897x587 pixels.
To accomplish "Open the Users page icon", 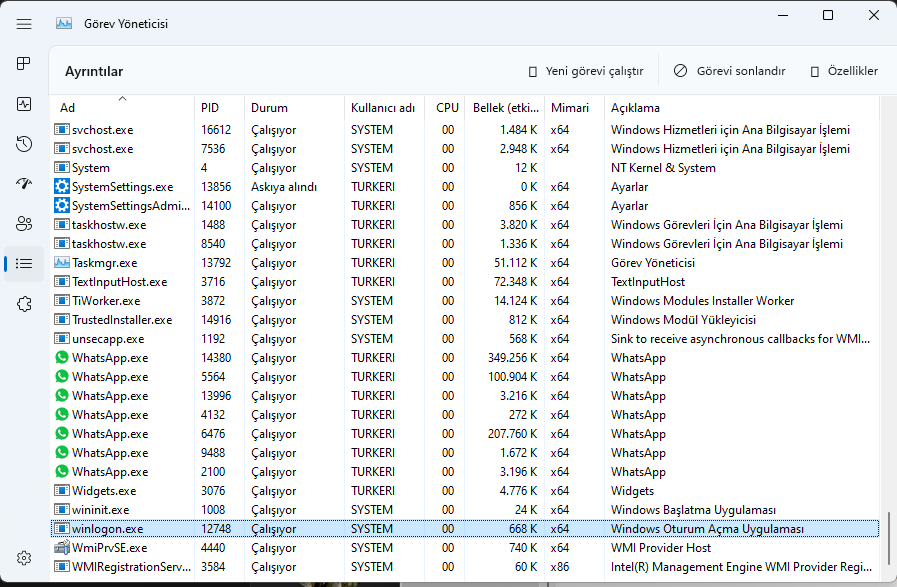I will click(24, 224).
